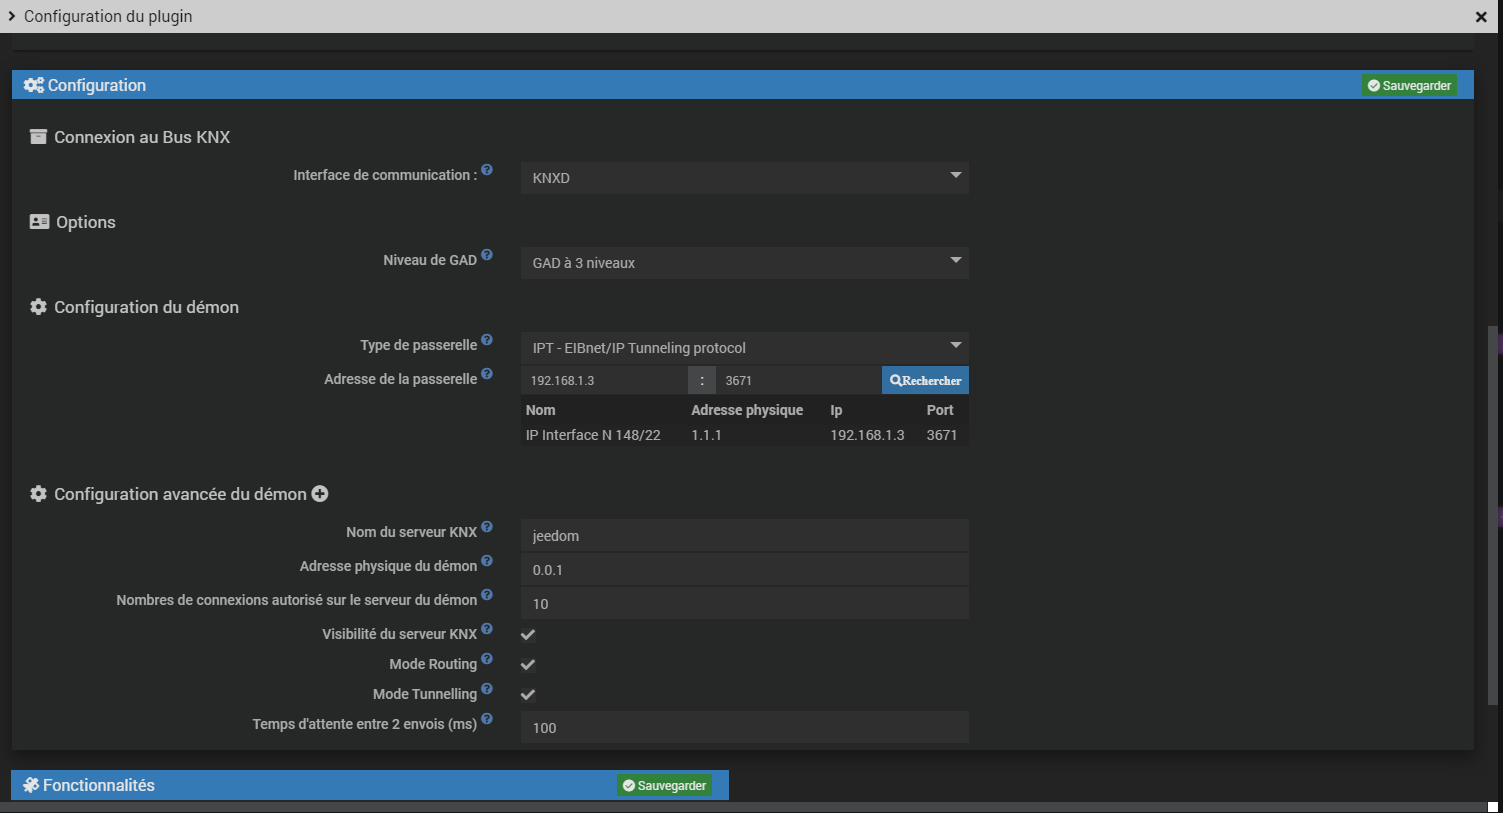Click help icon beside Type de passerelle
Screen dimensions: 1503x813
tap(487, 340)
